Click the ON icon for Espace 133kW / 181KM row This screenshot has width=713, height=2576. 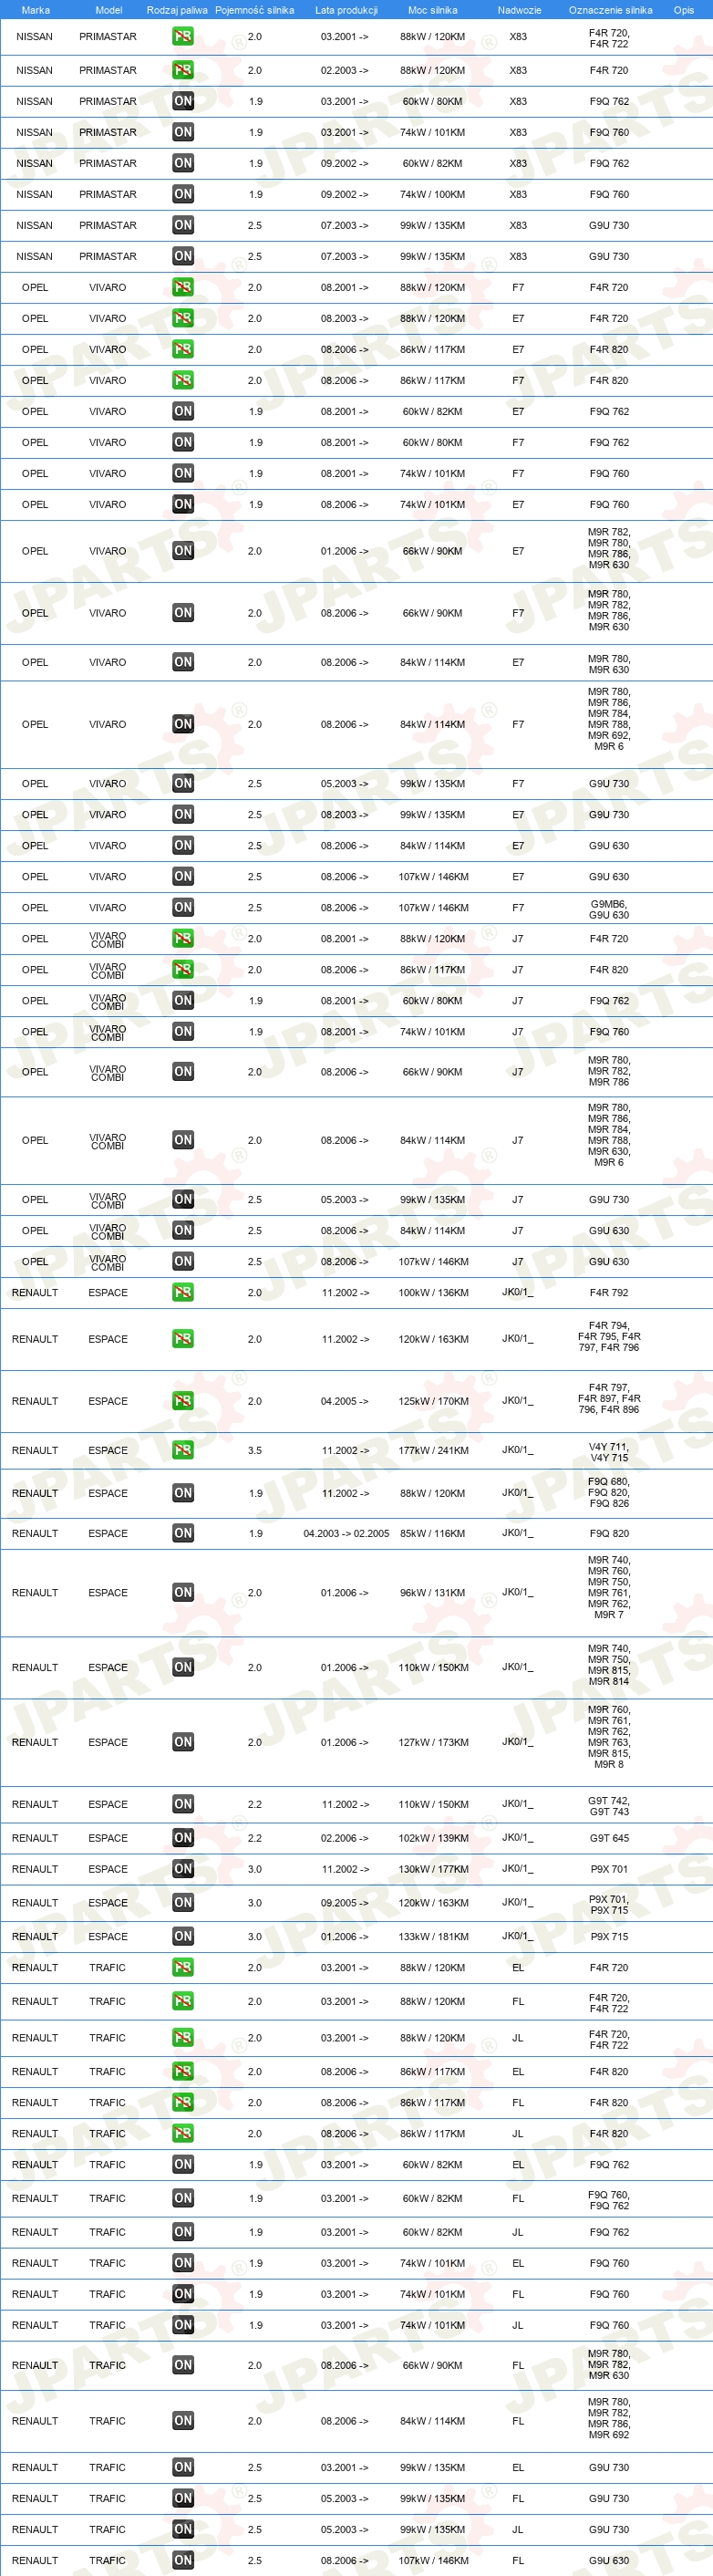(x=183, y=1937)
